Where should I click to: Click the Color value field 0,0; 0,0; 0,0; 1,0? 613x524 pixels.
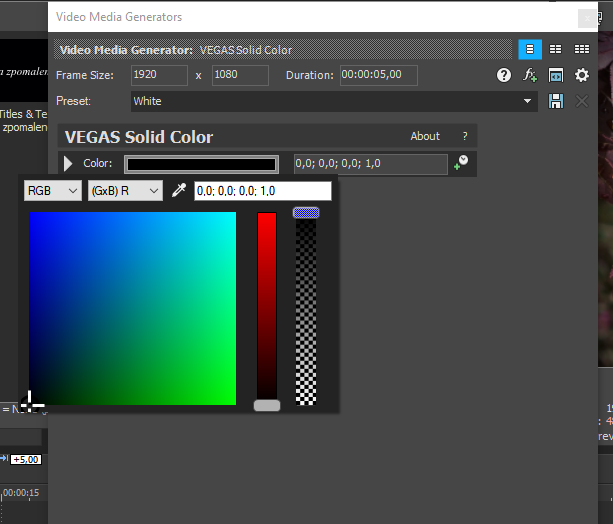coord(371,164)
